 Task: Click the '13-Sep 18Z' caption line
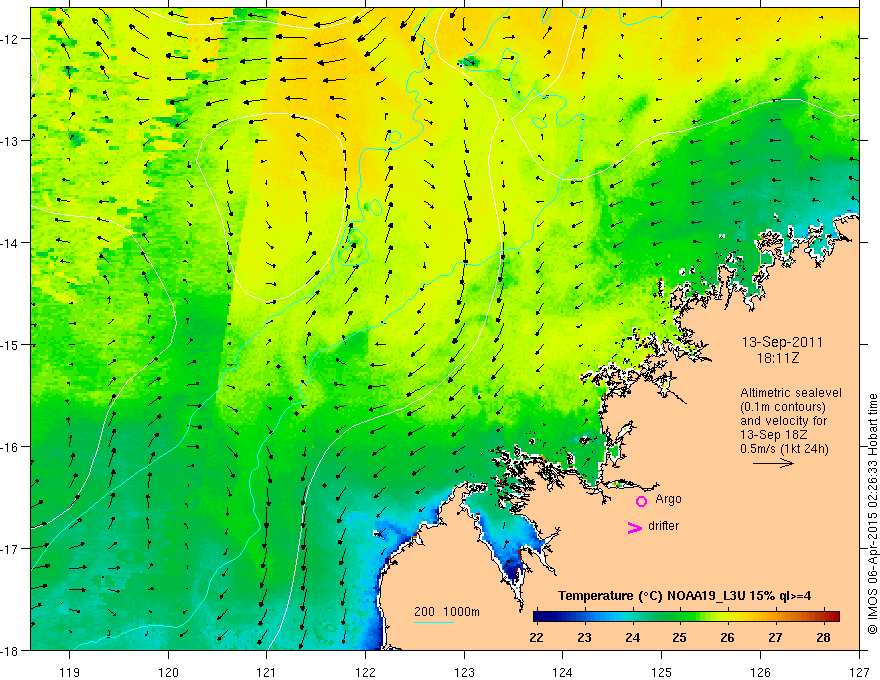click(772, 435)
